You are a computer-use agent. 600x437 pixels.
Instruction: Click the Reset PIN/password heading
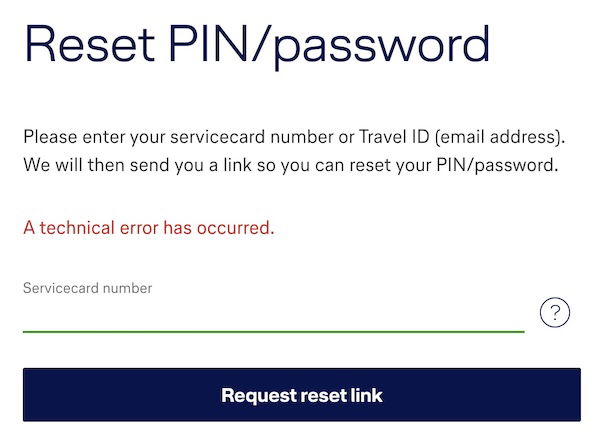coord(257,44)
